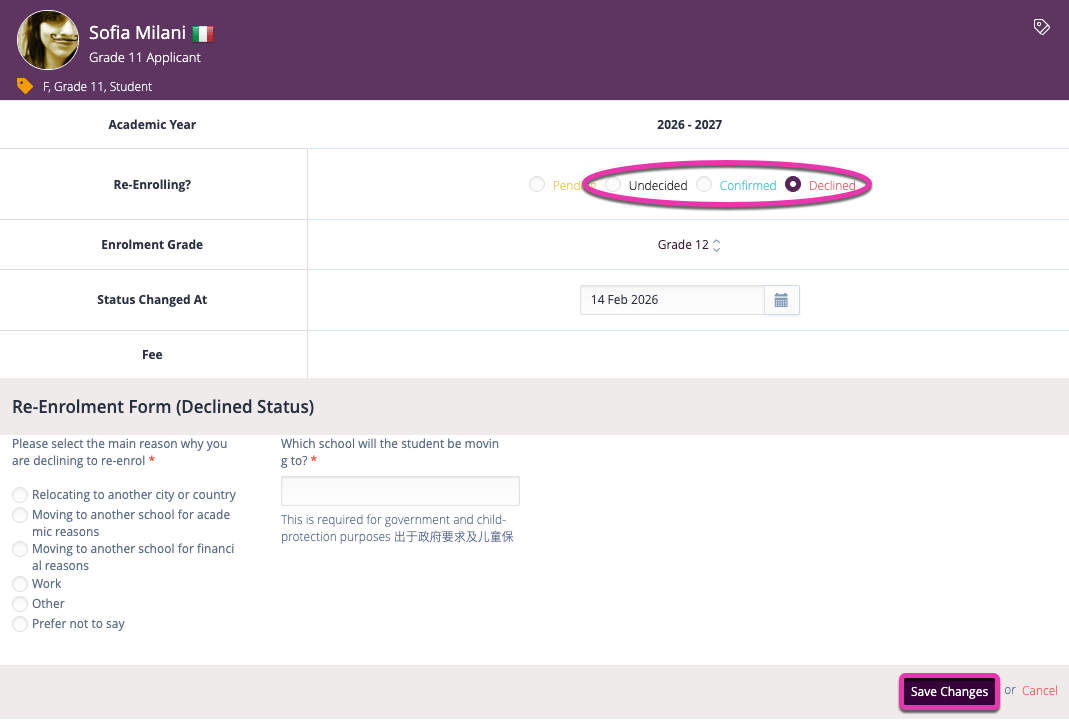Click the Status Changed At date field

[672, 300]
